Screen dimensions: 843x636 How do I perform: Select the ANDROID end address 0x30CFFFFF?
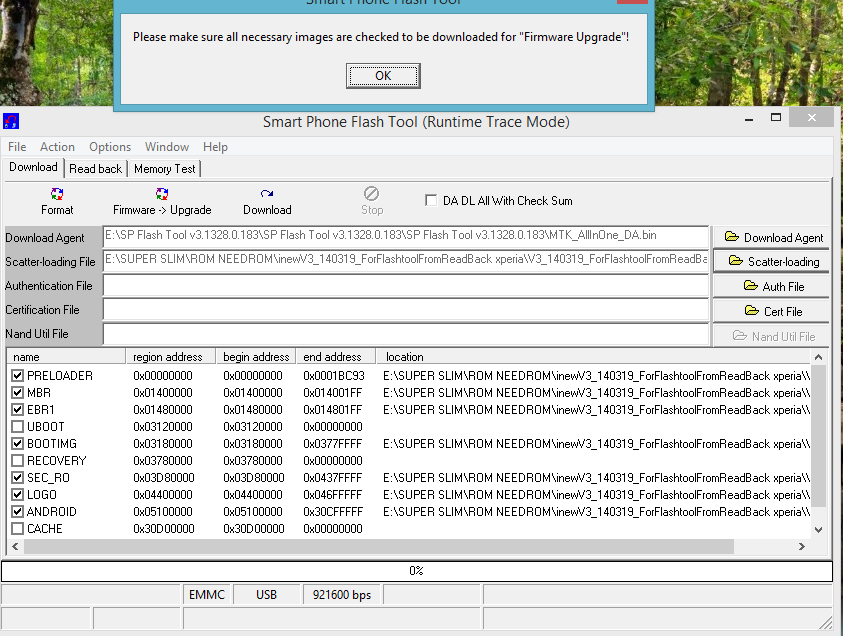[333, 512]
